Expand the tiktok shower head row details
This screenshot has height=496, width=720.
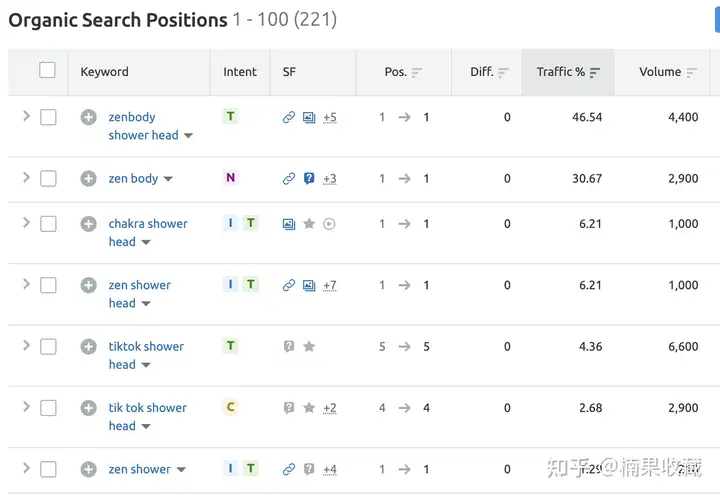(x=26, y=345)
